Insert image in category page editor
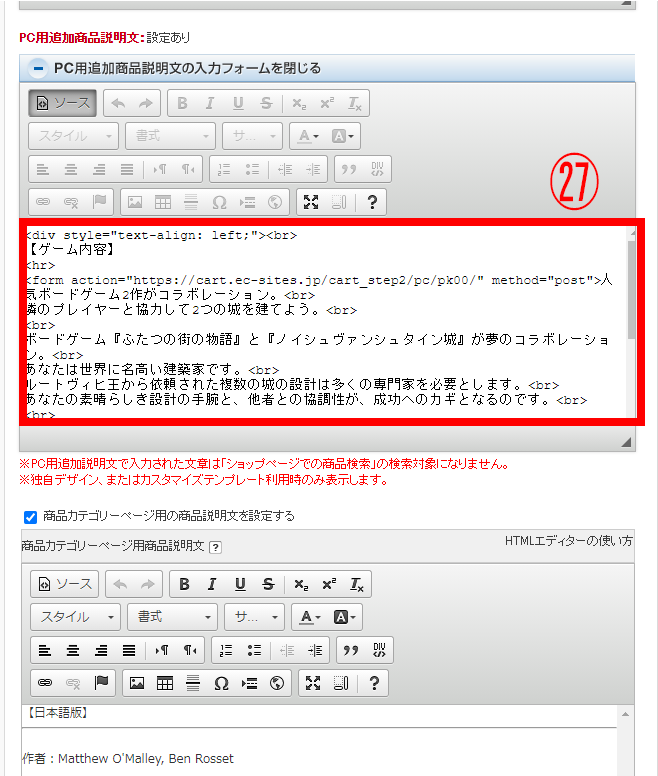658x776 pixels. tap(137, 683)
